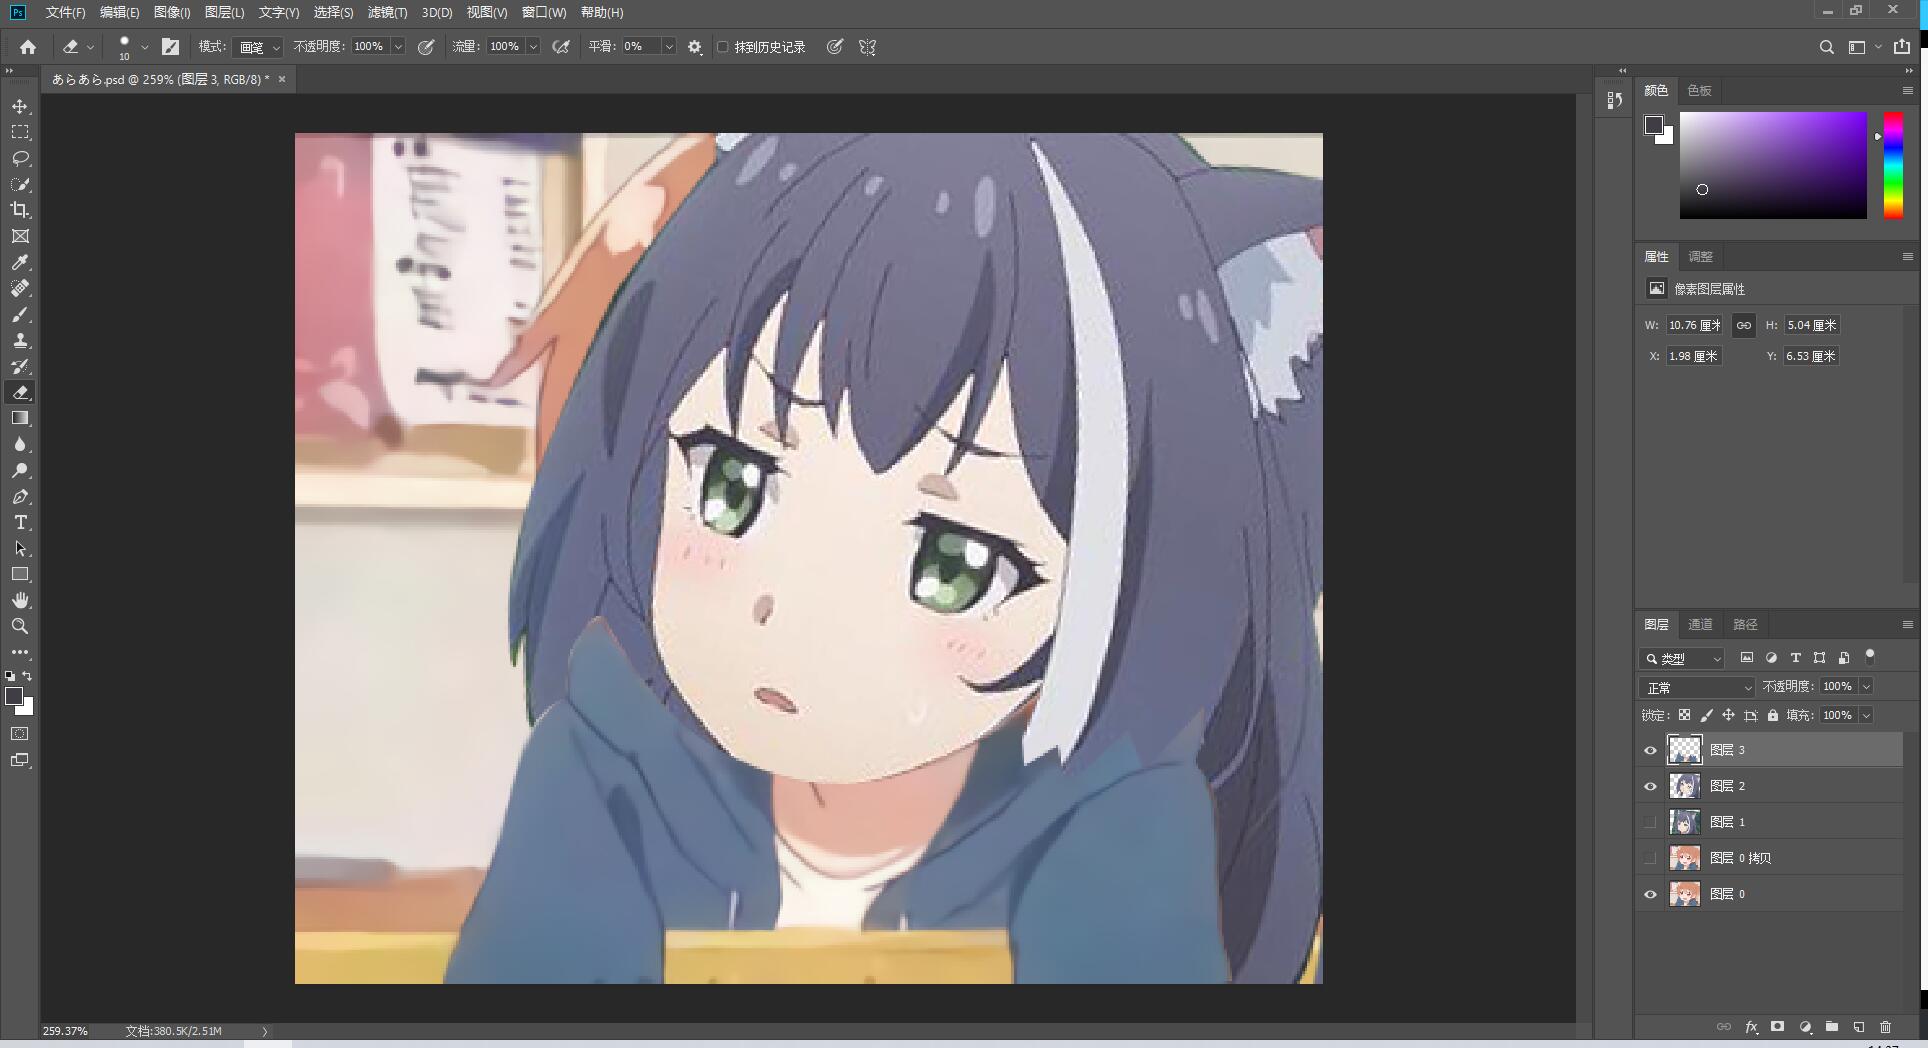Open smoothing dropdown arrow
Screen dimensions: 1928x1048
coord(669,47)
